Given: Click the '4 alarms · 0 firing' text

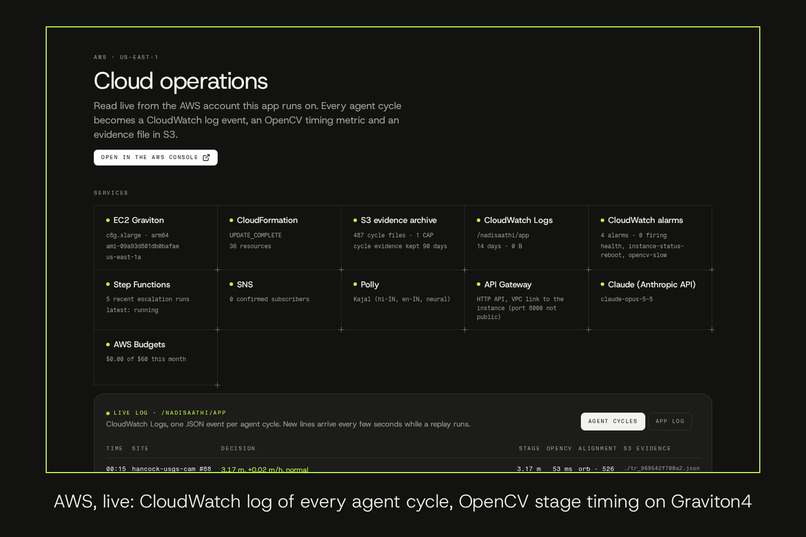Looking at the screenshot, I should click(633, 235).
